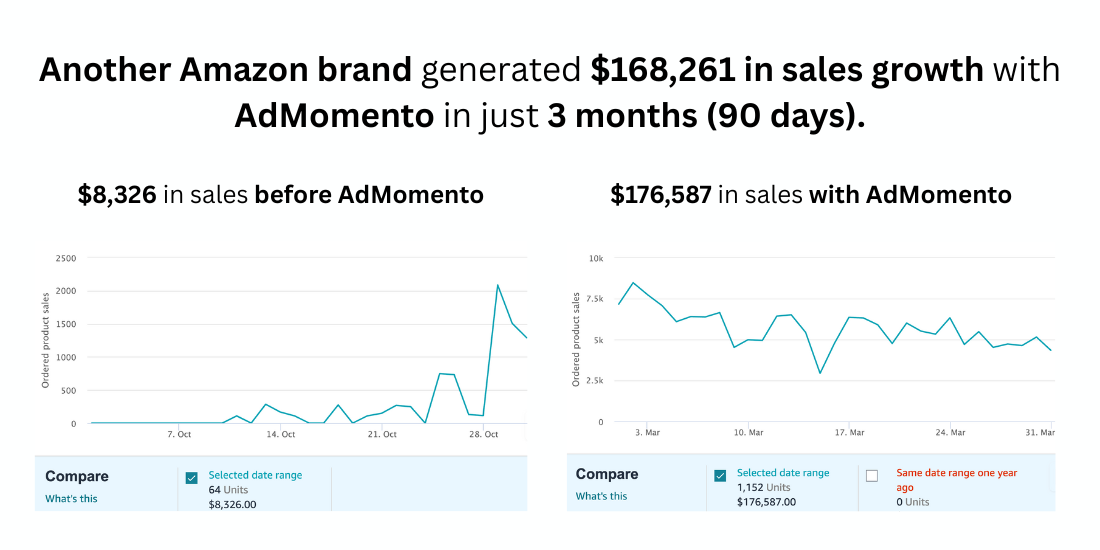Click the $8,326.00 total in left panel

point(232,504)
